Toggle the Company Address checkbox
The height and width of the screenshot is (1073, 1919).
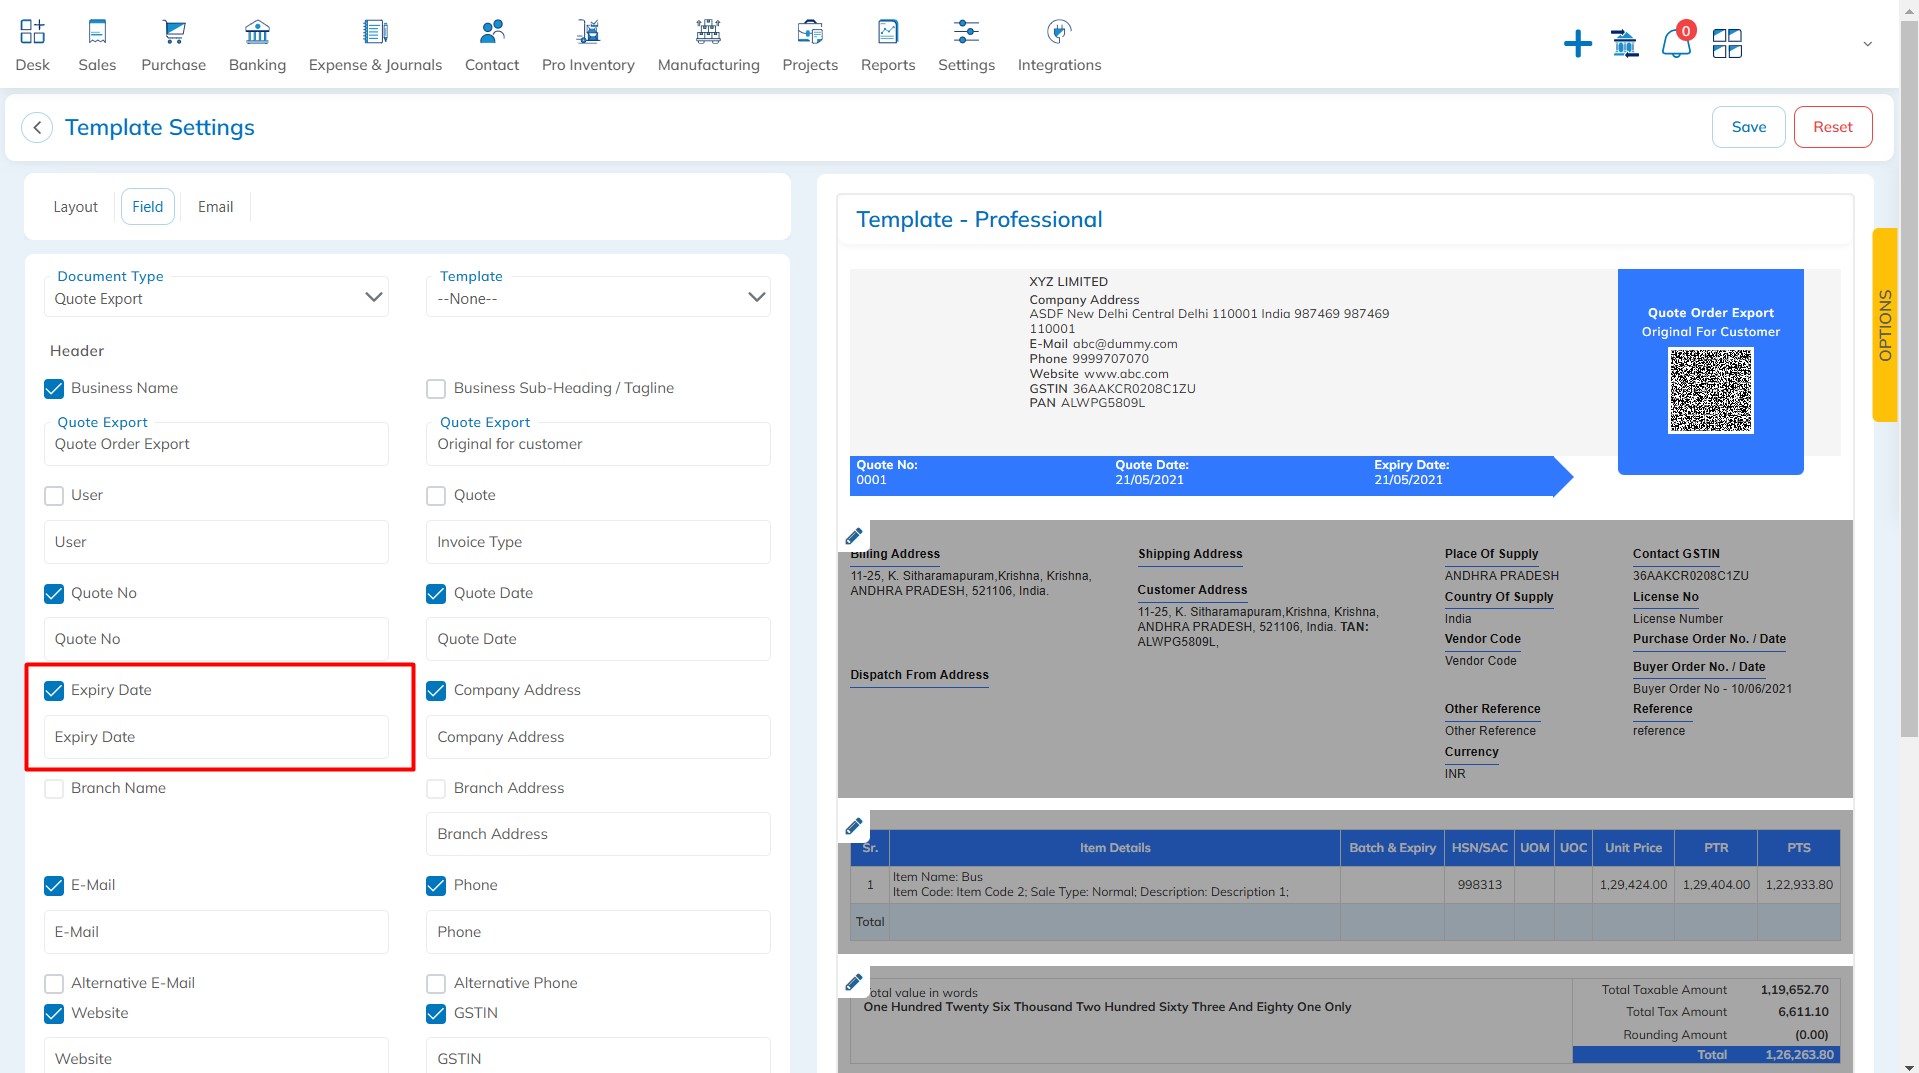click(x=436, y=691)
